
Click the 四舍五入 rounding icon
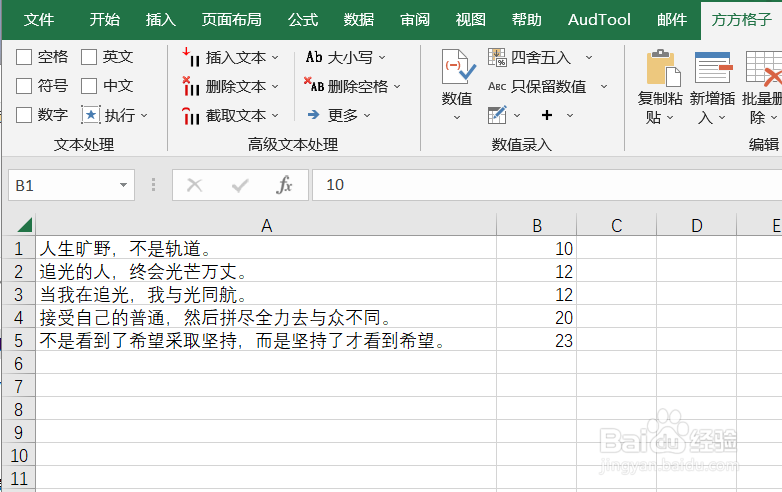pyautogui.click(x=497, y=57)
